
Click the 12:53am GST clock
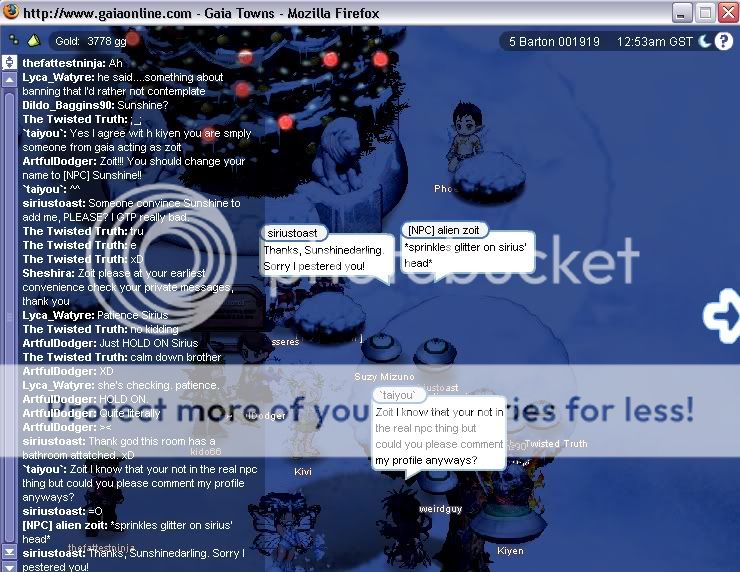(x=654, y=42)
